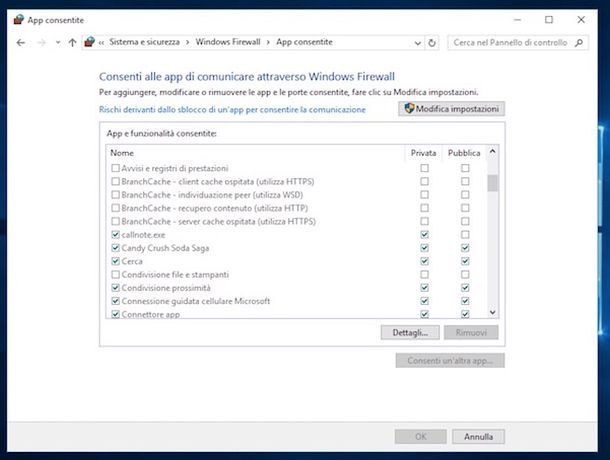
Task: Toggle Privata checkbox for Cerca
Action: click(424, 261)
